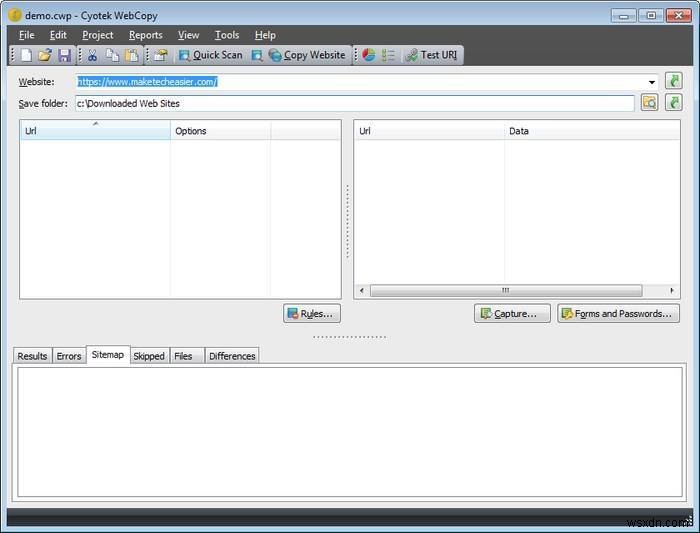Screen dimensions: 700x533
Task: Click the scan icon before Copy Website
Action: pyautogui.click(x=257, y=55)
